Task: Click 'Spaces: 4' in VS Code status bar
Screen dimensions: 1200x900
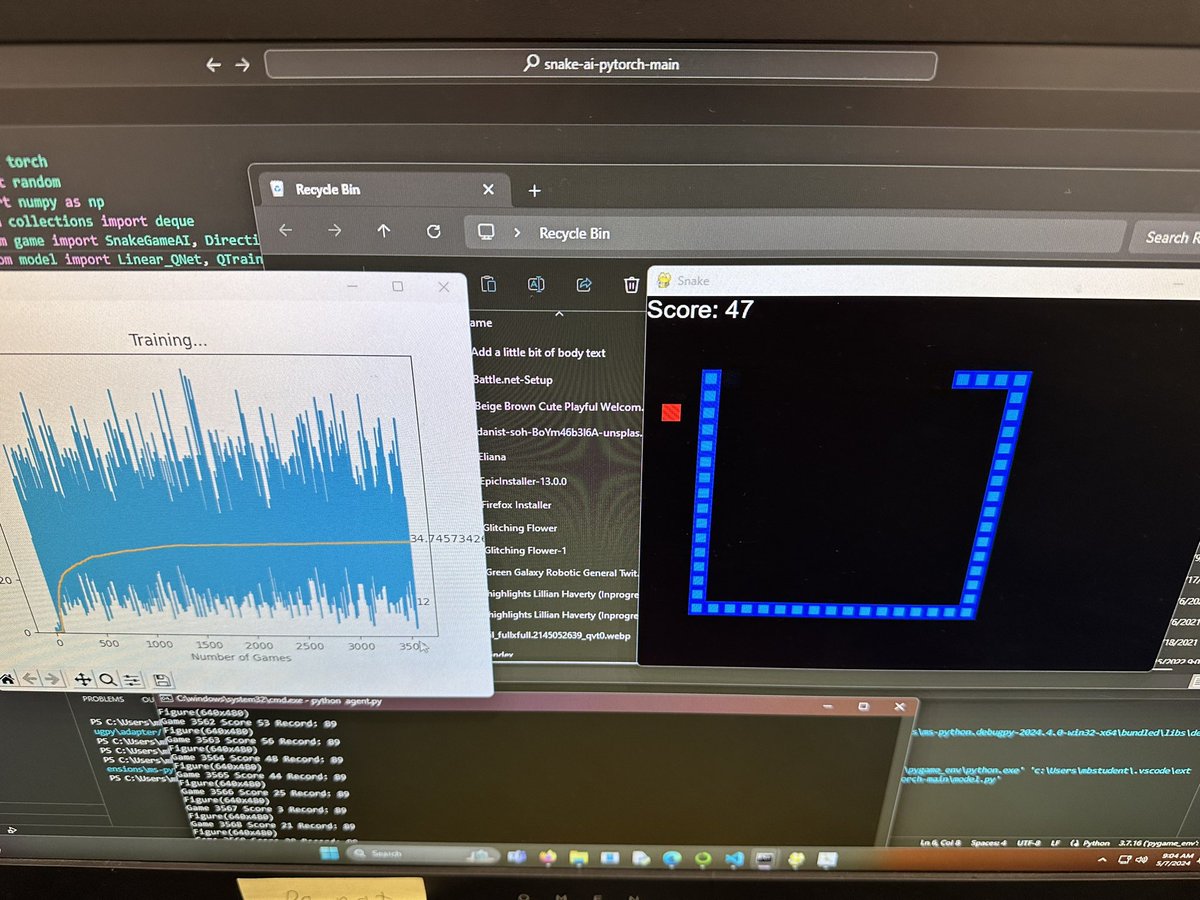Action: tap(989, 843)
